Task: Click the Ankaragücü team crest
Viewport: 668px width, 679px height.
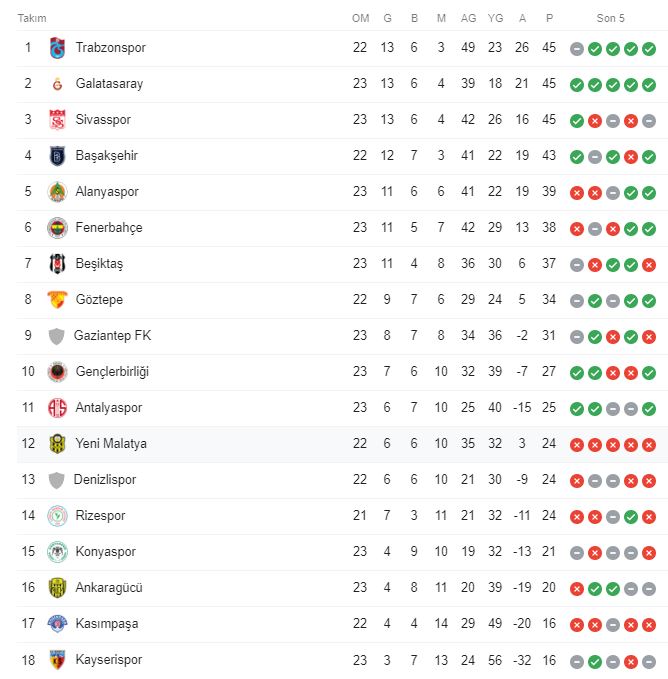Action: coord(56,588)
